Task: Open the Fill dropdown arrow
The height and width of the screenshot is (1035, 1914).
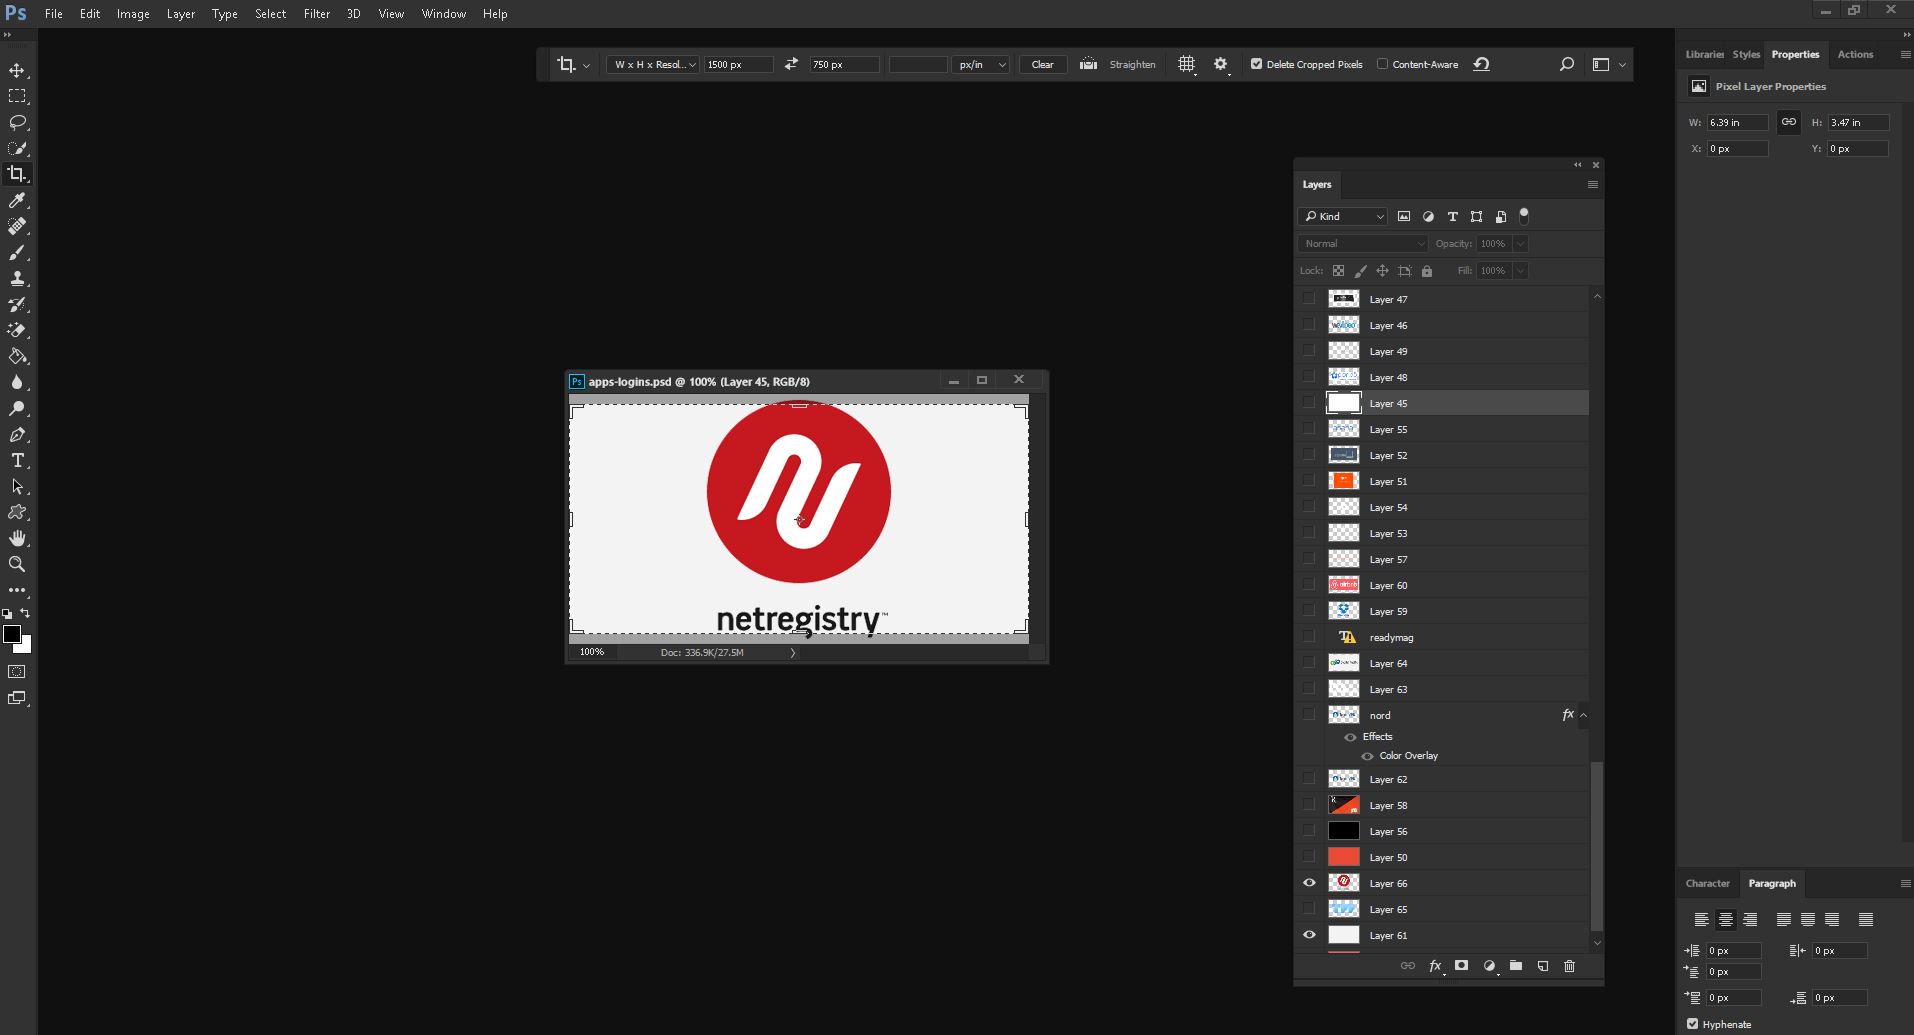Action: [1520, 271]
